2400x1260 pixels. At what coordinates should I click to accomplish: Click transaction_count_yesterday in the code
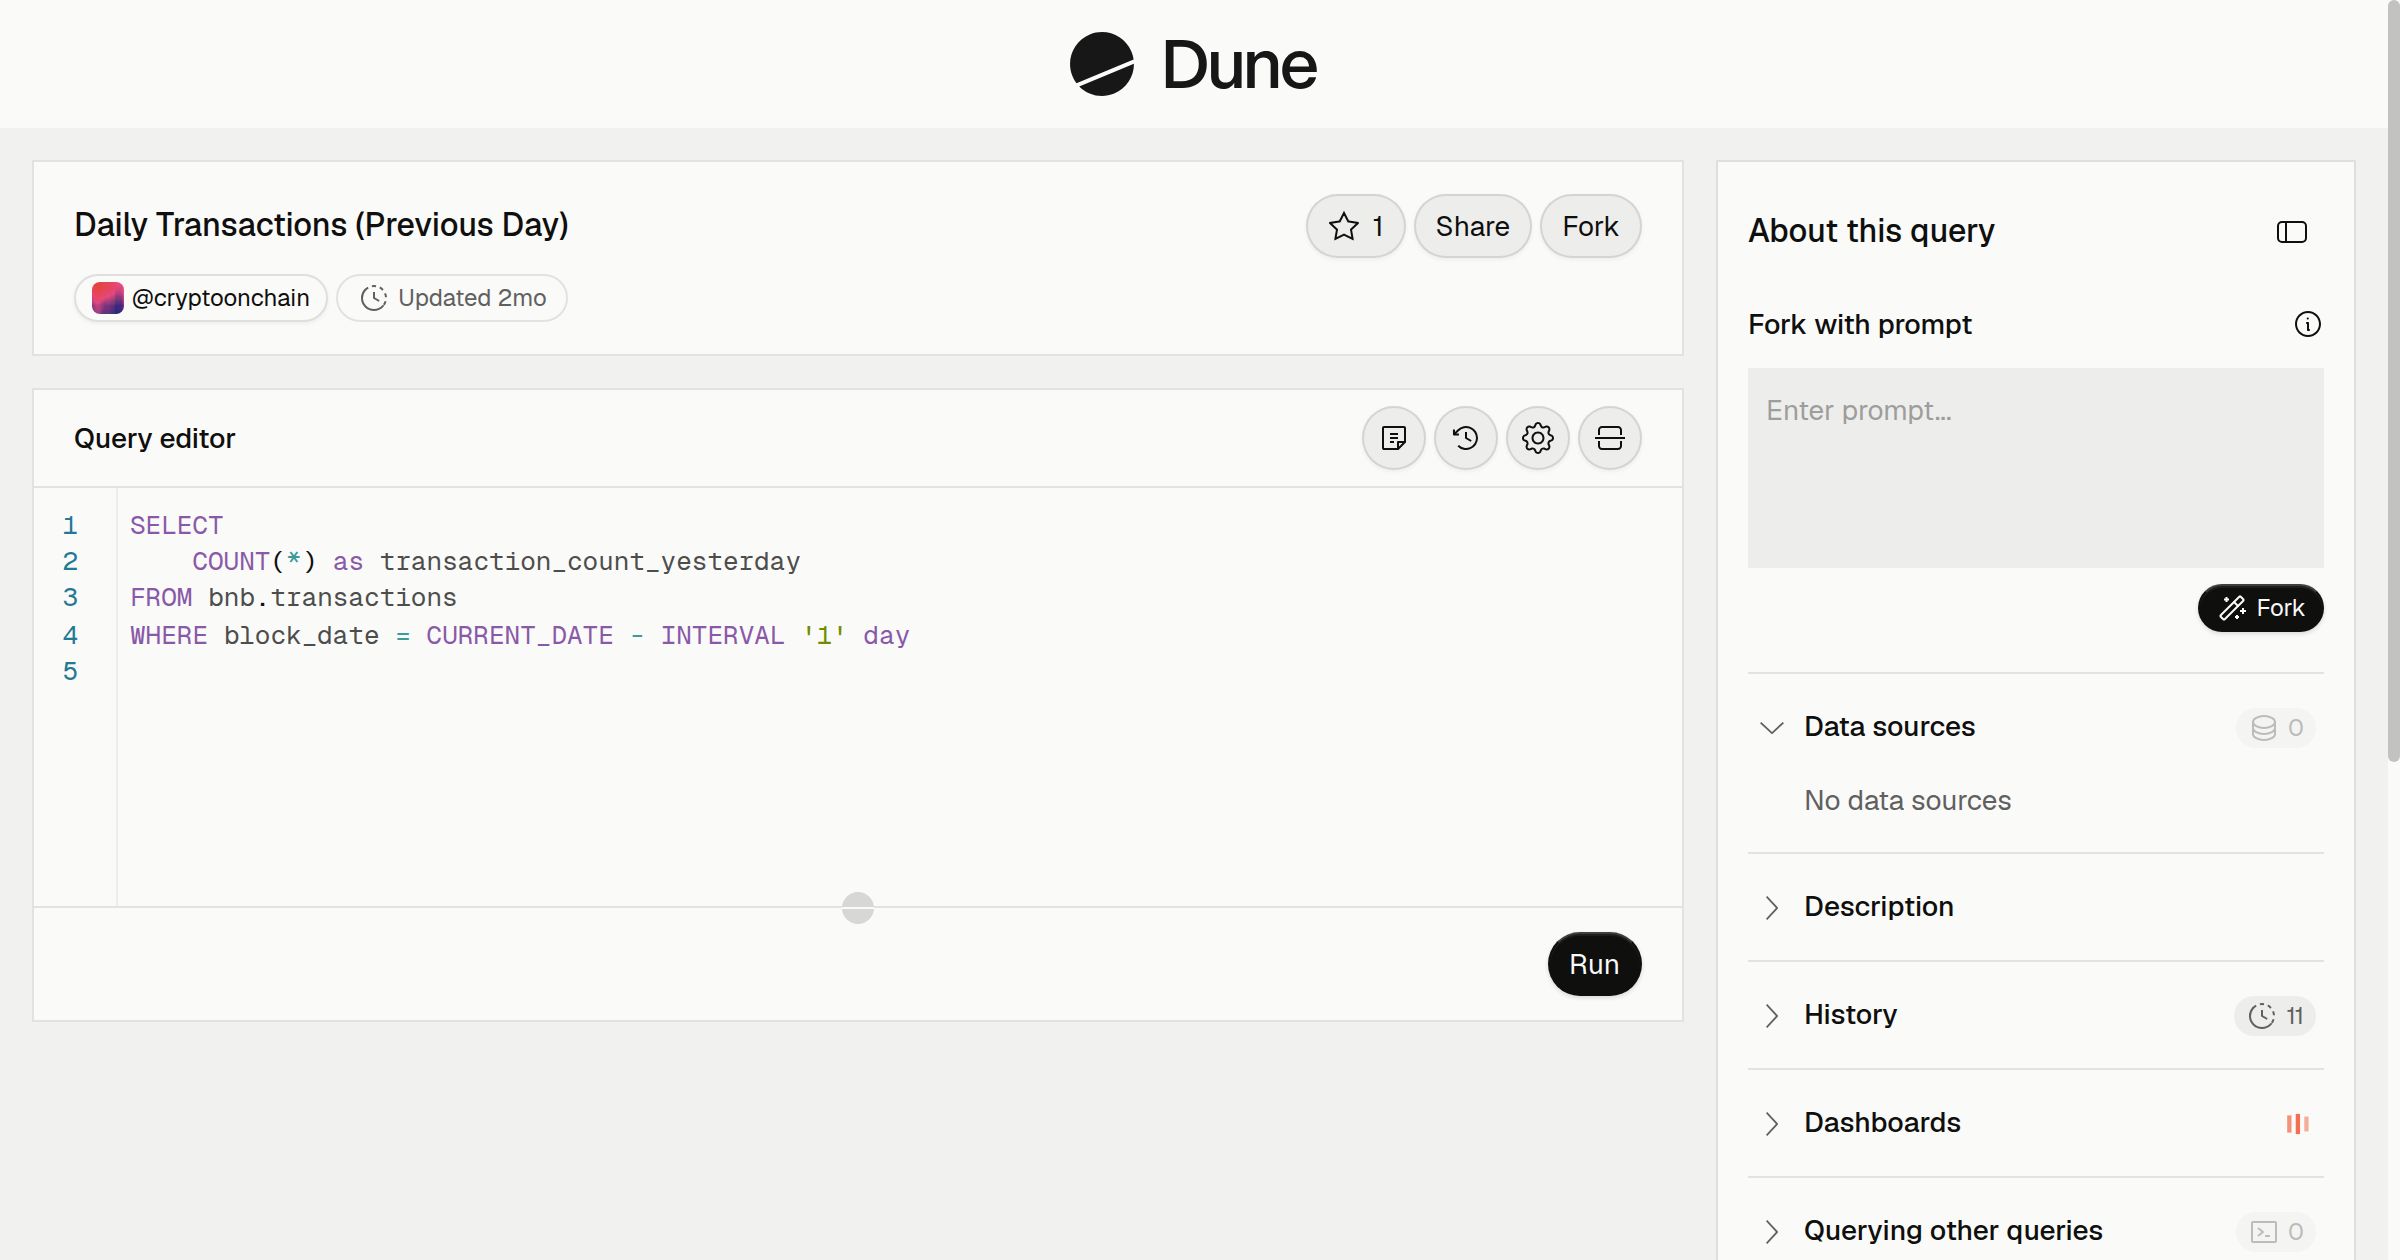590,562
